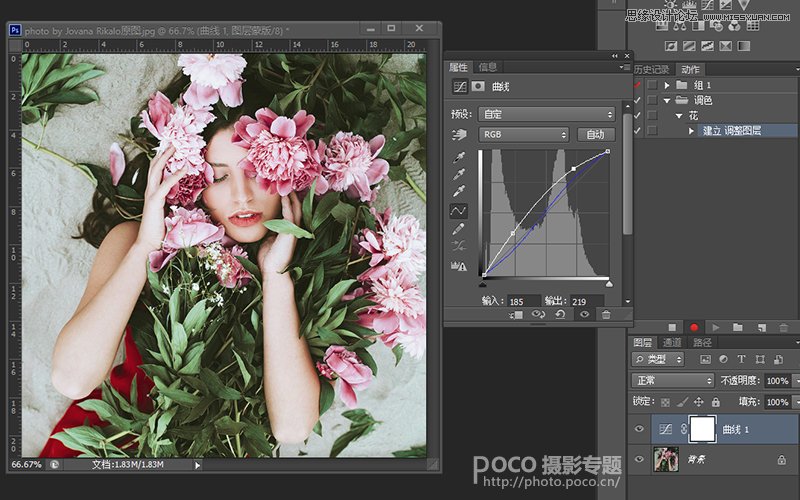Delete the Curves adjustment layer
The image size is (800, 500).
click(606, 315)
